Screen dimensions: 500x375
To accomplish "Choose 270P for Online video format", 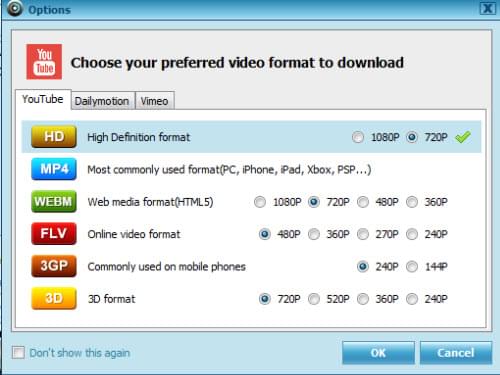I will point(363,234).
